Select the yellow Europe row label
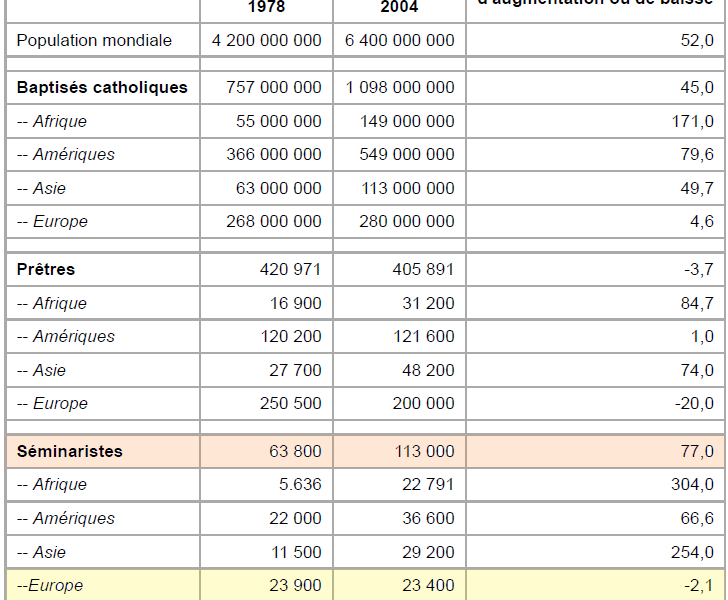Viewport: 728px width, 600px height. [50, 585]
